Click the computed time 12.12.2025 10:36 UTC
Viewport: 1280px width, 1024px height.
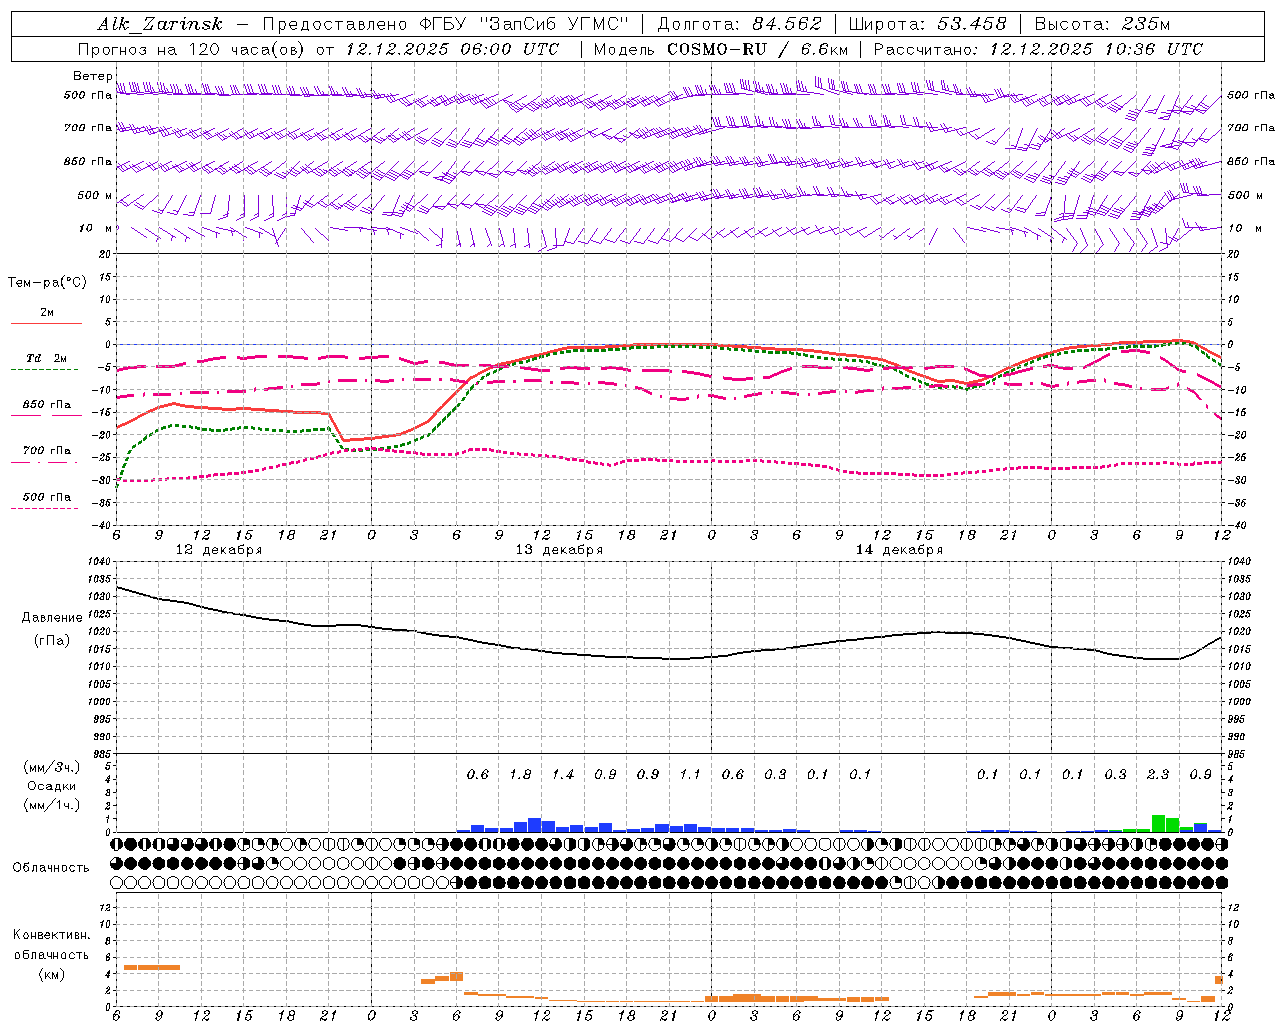pyautogui.click(x=1096, y=48)
